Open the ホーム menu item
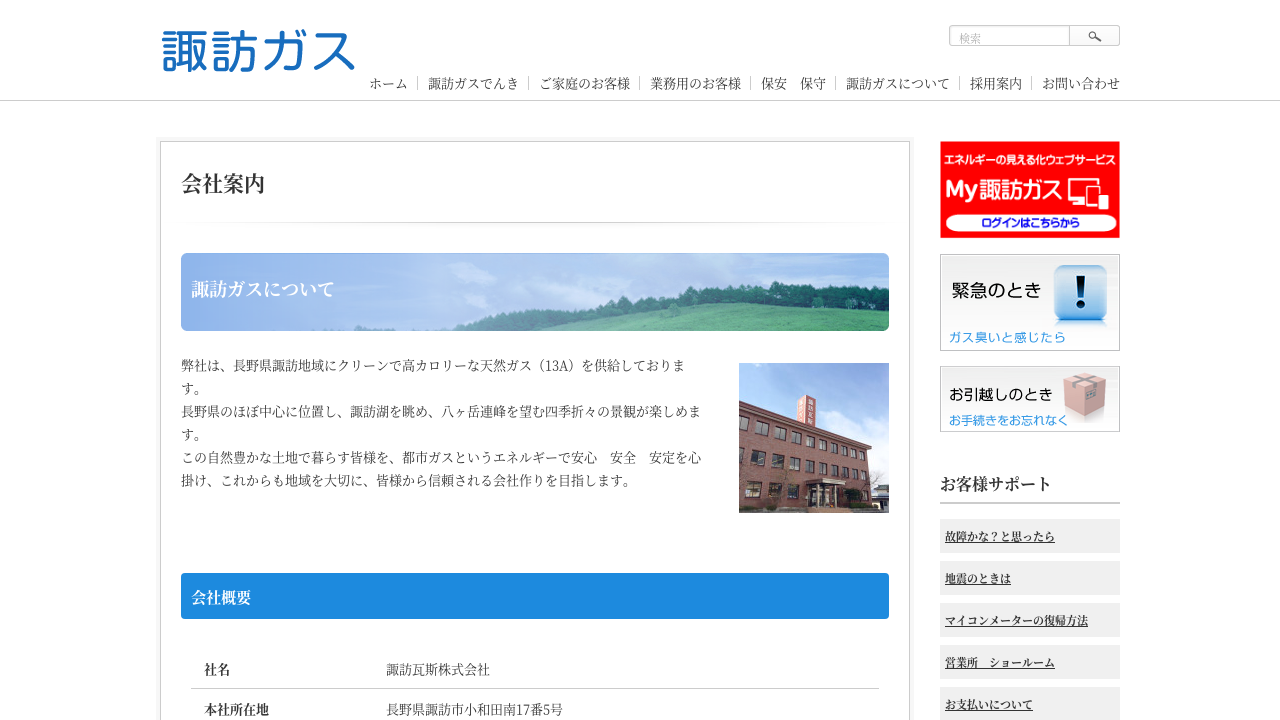This screenshot has height=720, width=1280. pyautogui.click(x=388, y=83)
